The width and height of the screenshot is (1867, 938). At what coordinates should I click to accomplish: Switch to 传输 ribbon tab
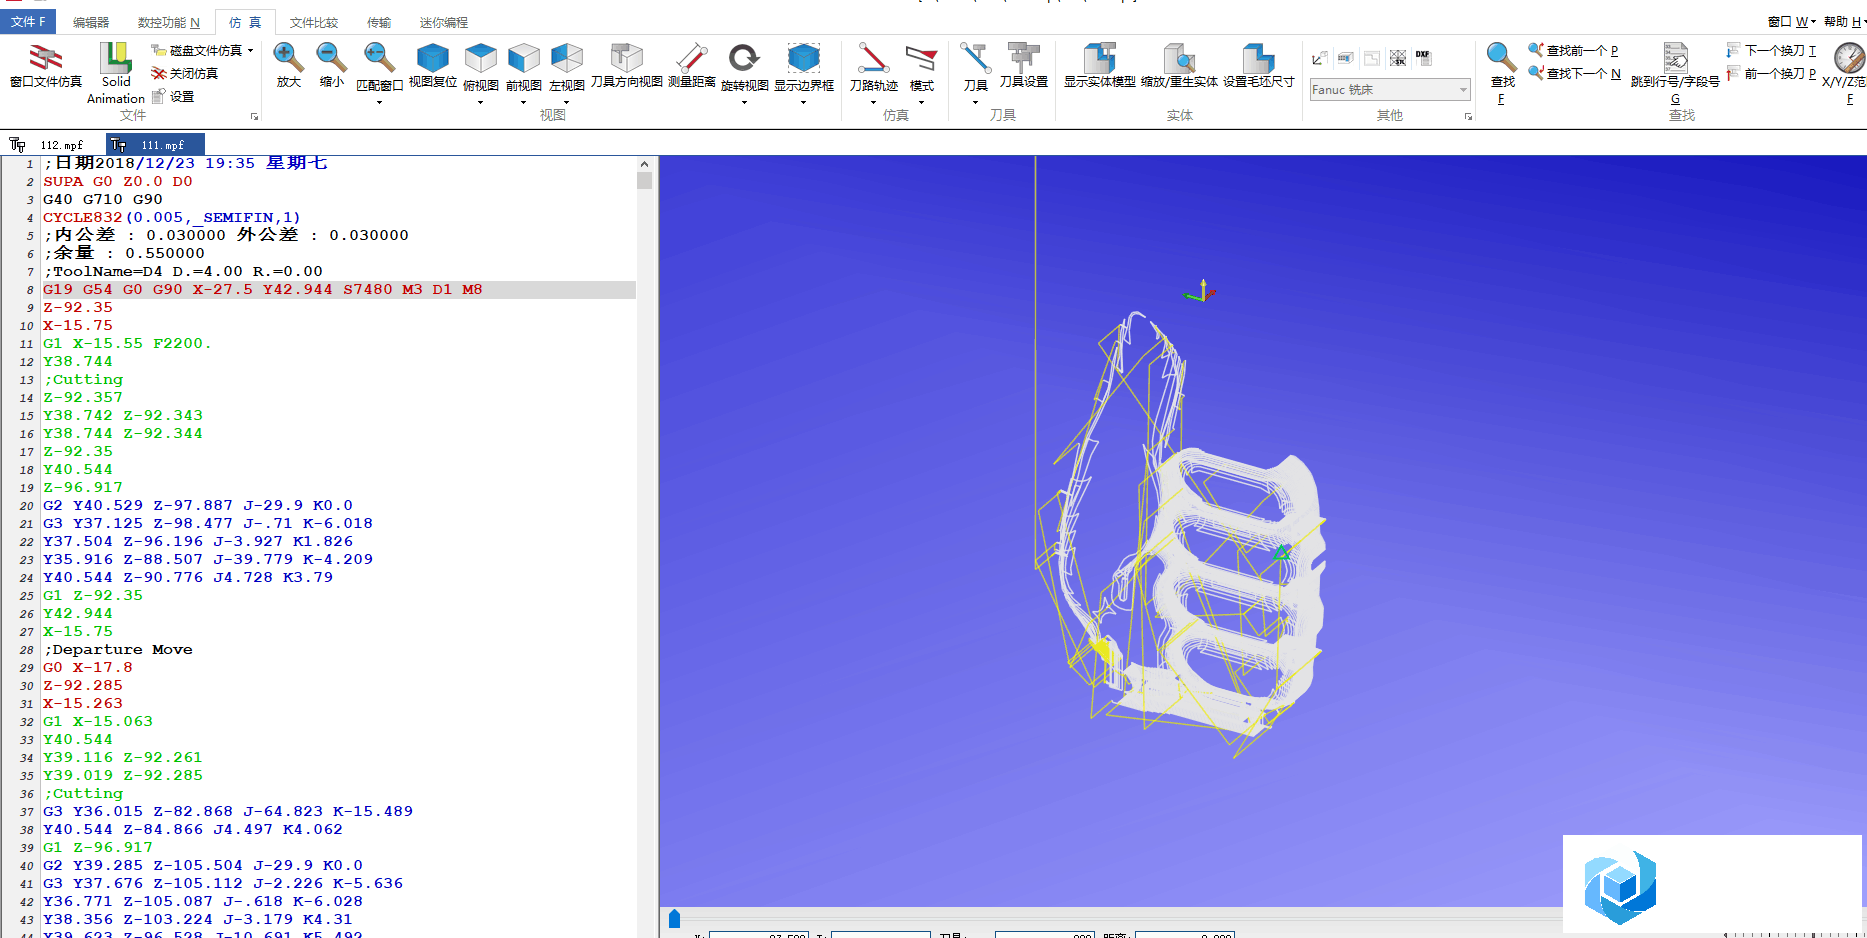pos(379,22)
